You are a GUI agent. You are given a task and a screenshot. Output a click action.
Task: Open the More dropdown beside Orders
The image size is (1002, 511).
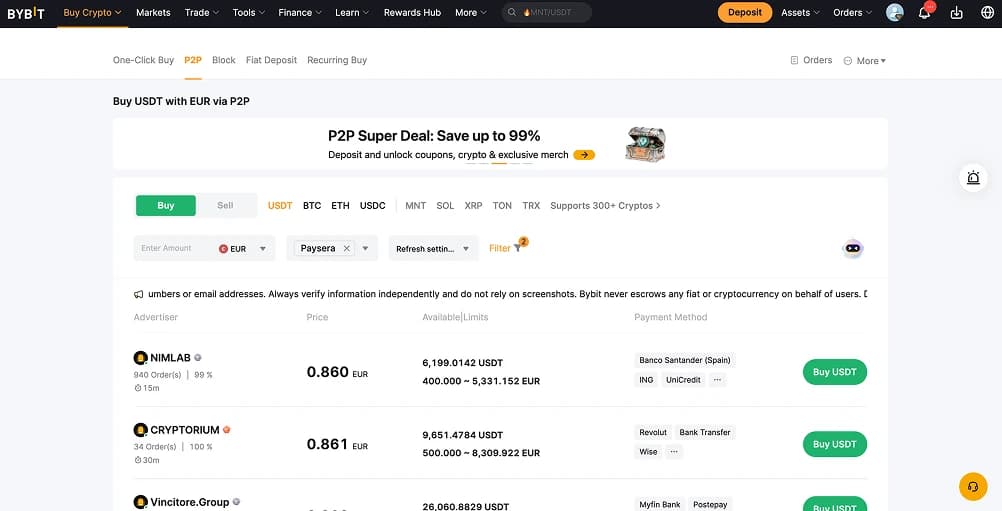[865, 61]
